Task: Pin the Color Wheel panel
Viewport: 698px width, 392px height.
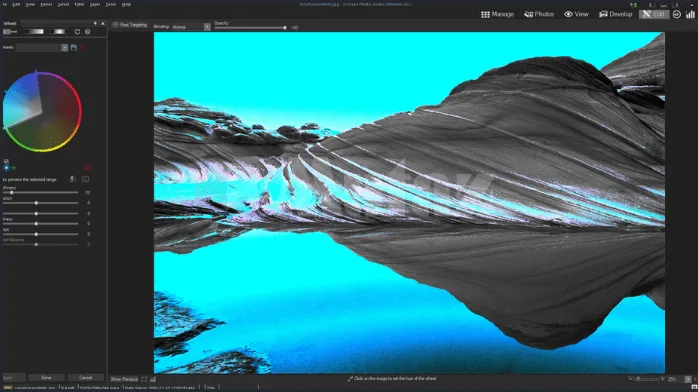Action: (x=95, y=23)
